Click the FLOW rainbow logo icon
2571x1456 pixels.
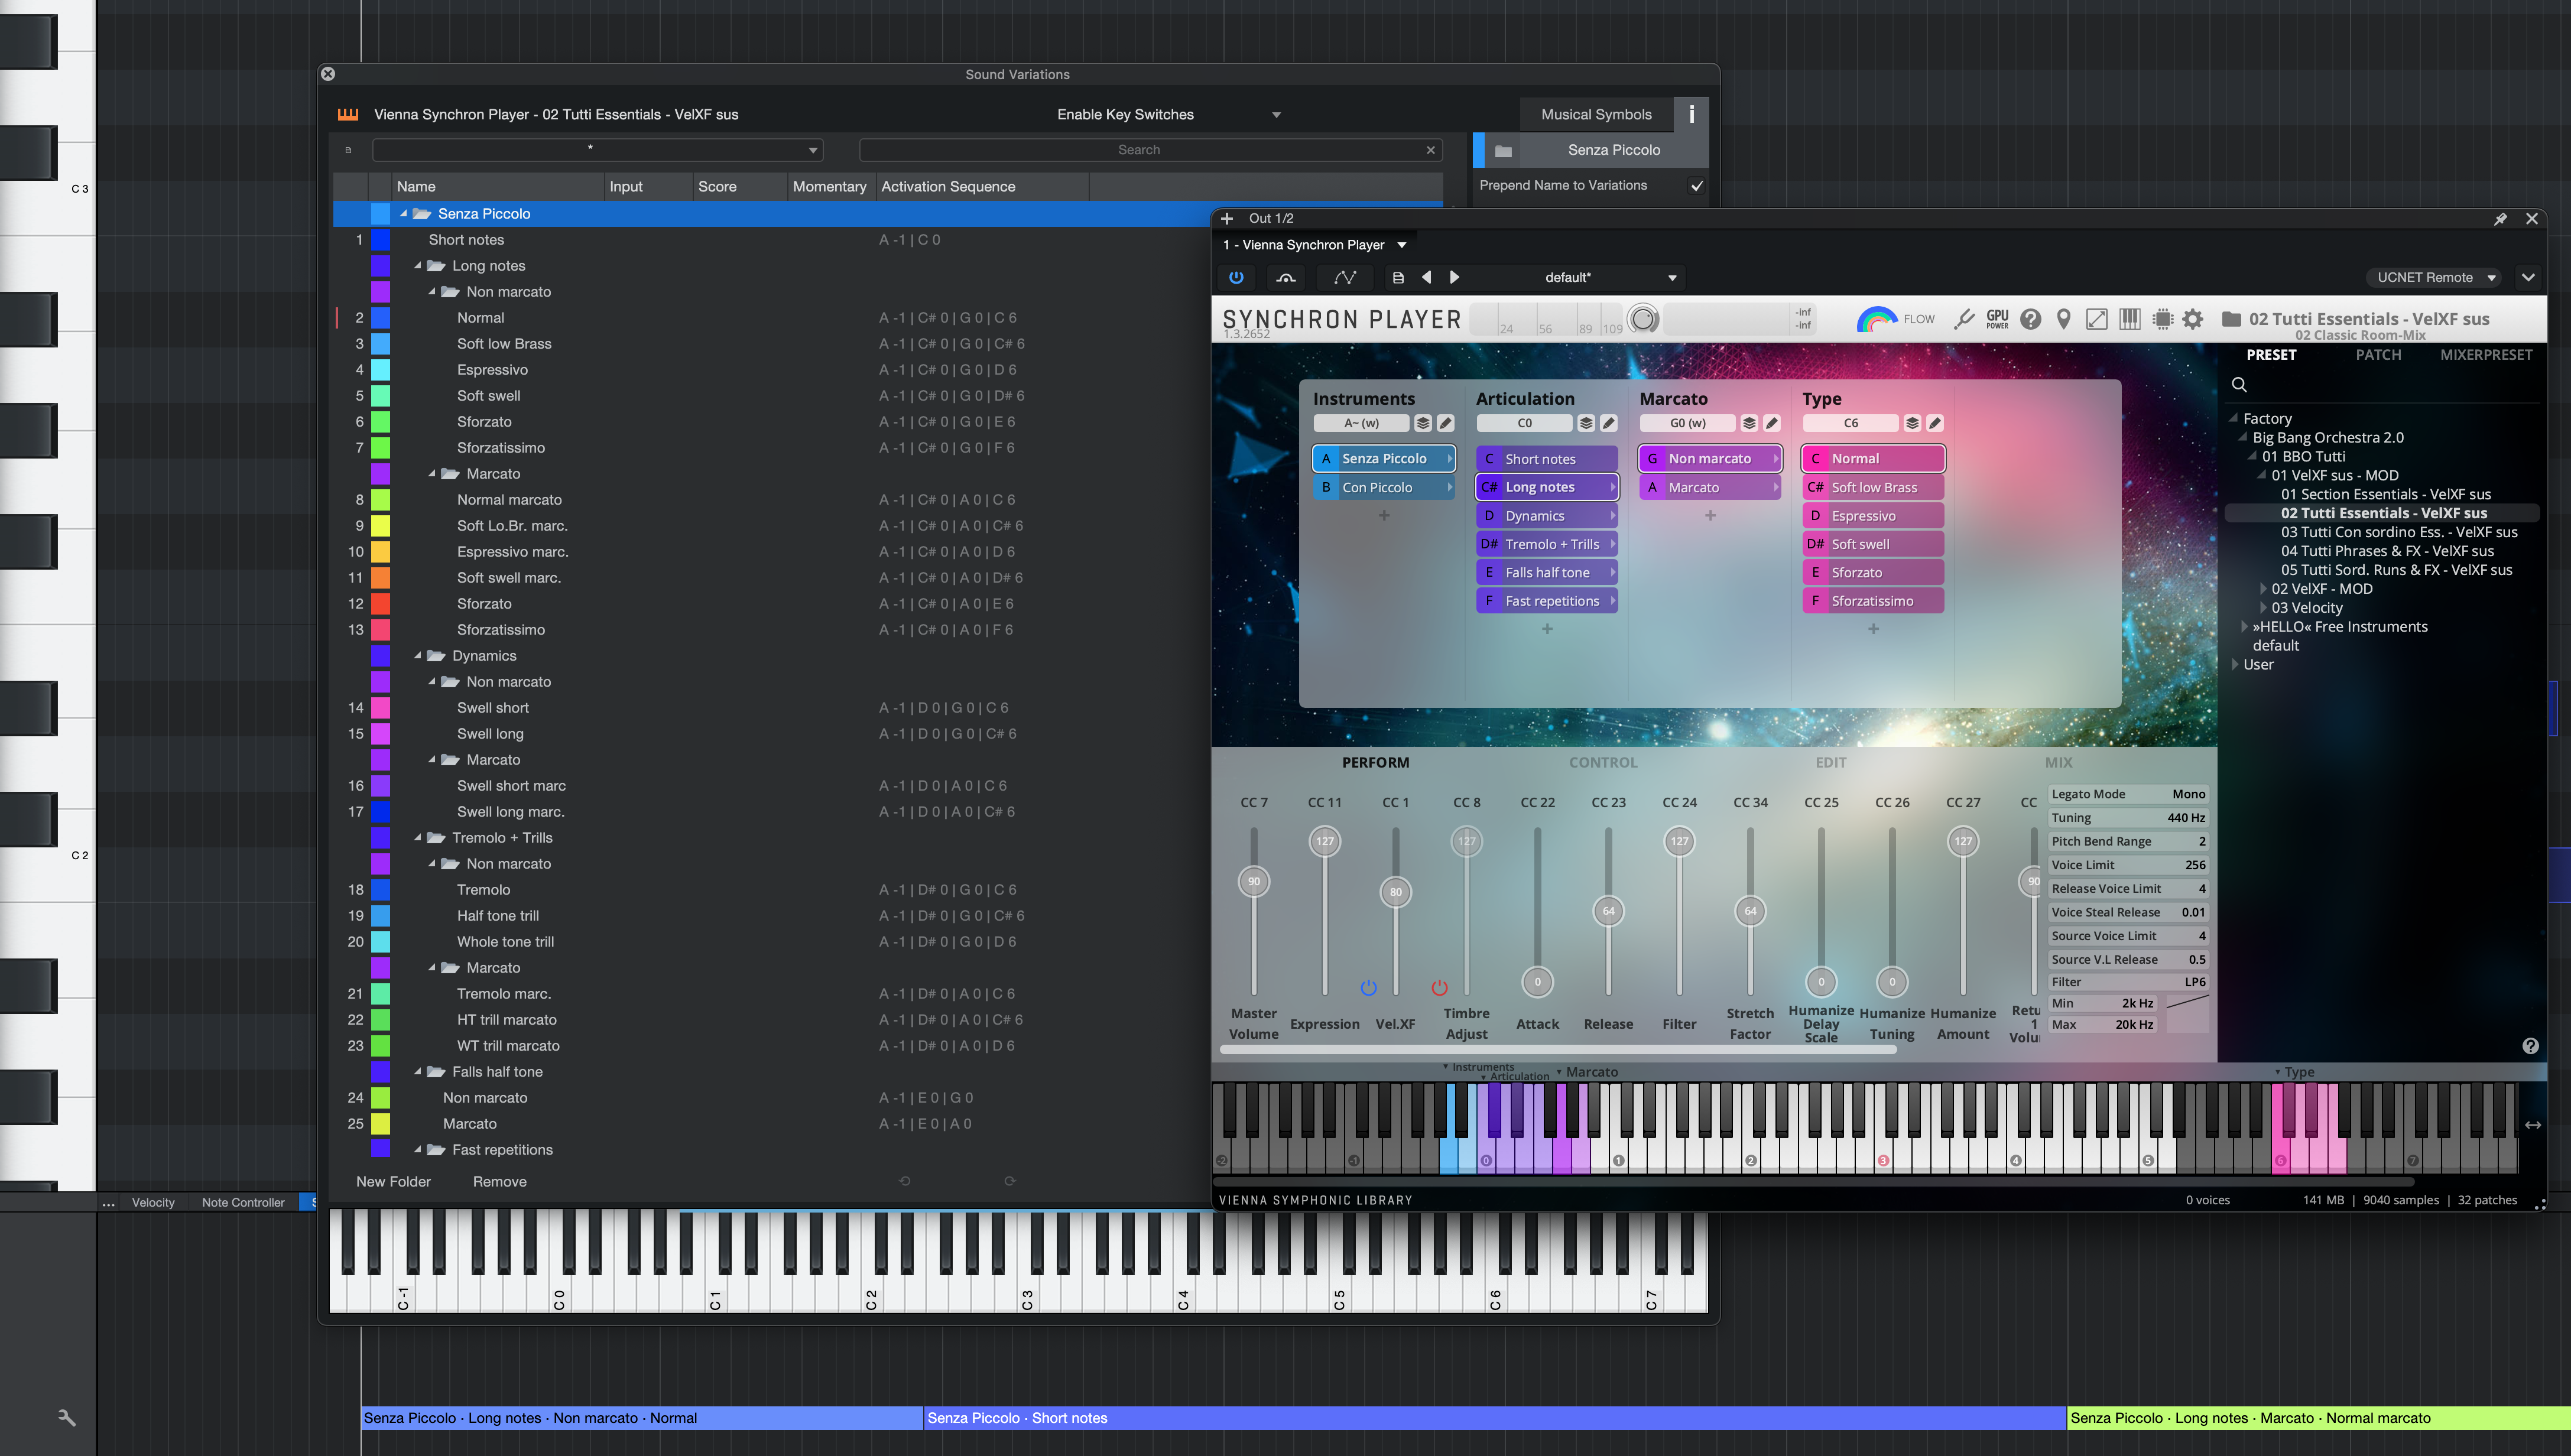pos(1876,319)
